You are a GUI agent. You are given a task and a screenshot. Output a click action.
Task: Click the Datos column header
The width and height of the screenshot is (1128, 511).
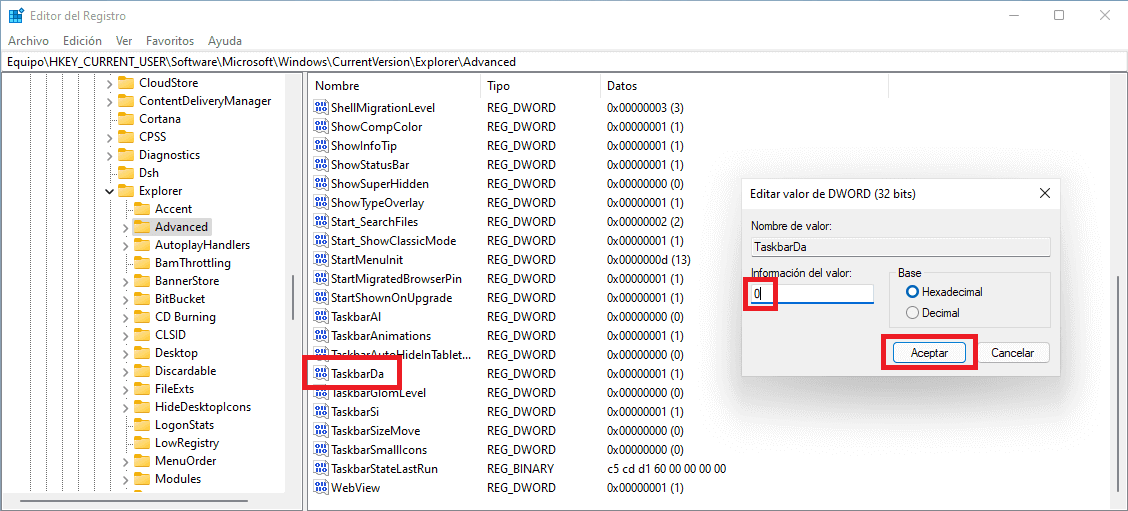click(745, 86)
